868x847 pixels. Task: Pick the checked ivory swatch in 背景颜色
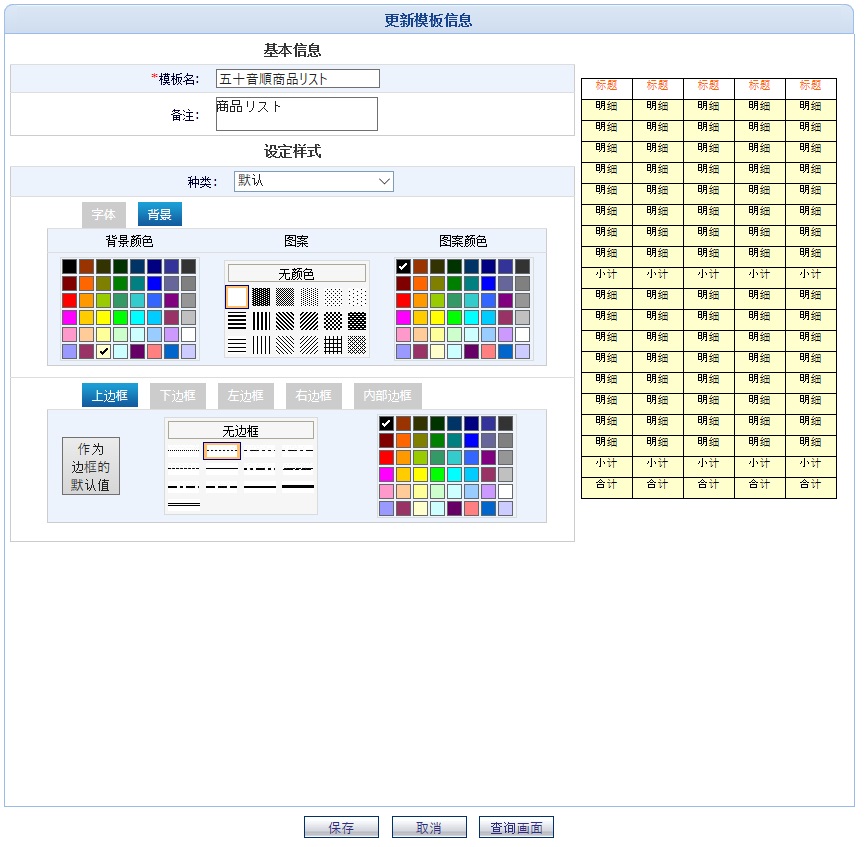point(104,351)
